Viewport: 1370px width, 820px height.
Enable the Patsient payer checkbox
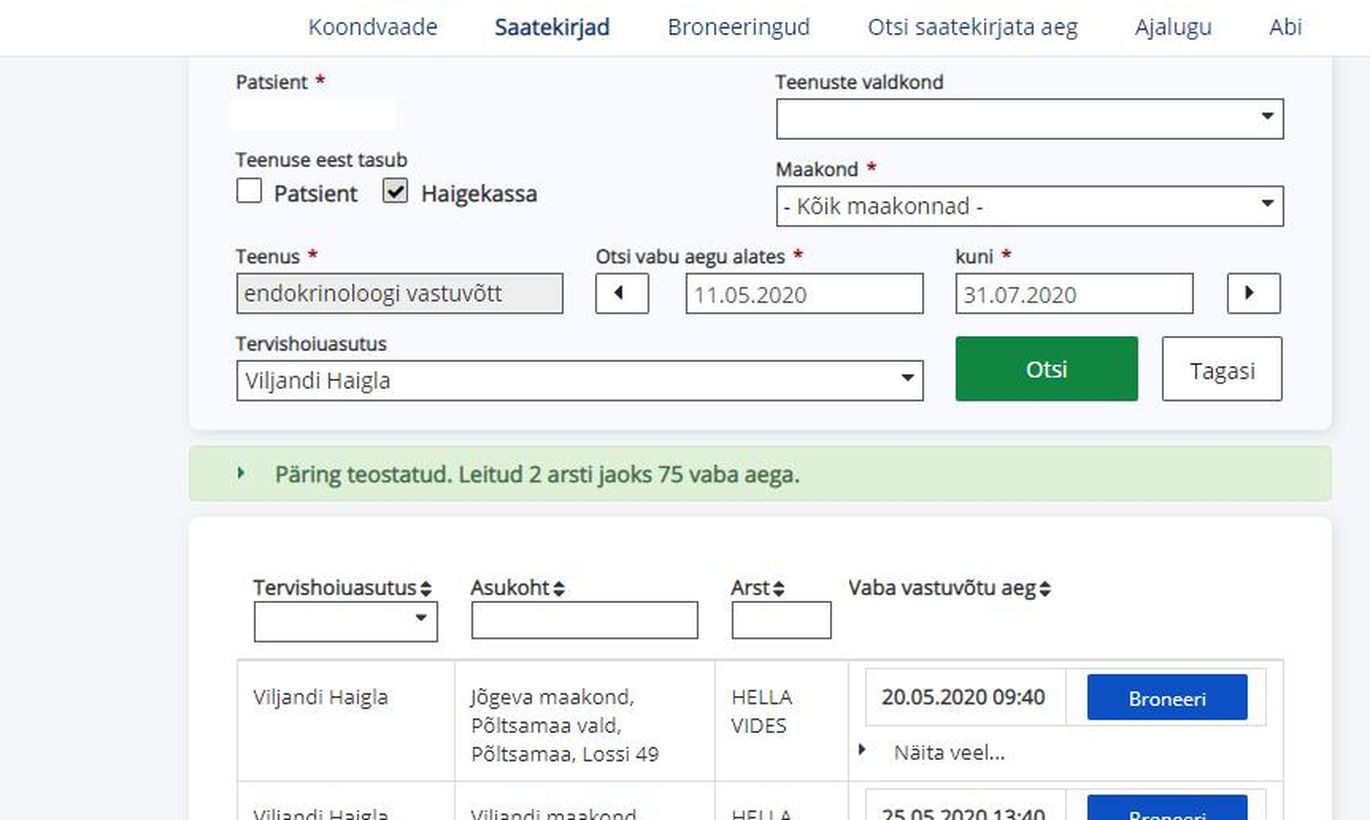(249, 191)
